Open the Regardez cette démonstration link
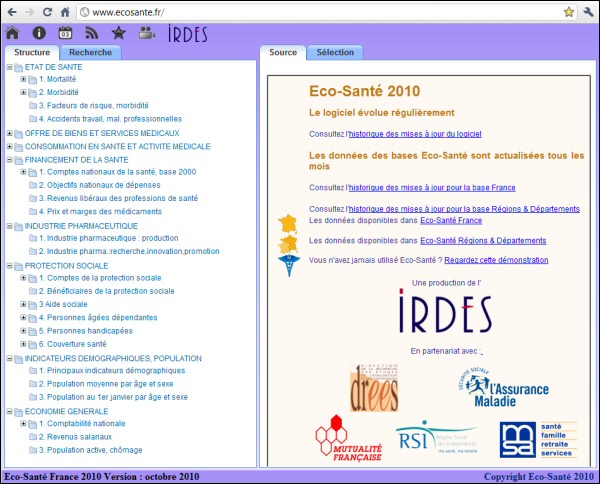 [496, 260]
